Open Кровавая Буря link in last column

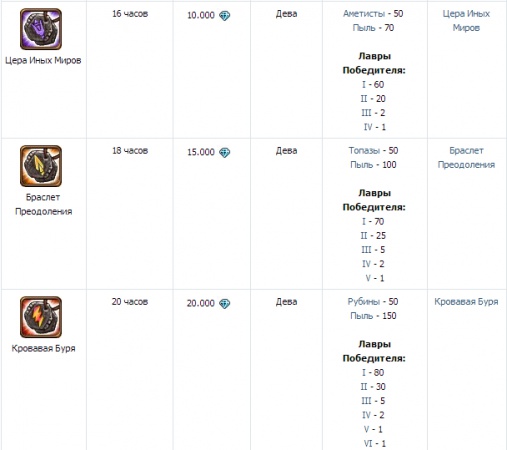coord(466,302)
